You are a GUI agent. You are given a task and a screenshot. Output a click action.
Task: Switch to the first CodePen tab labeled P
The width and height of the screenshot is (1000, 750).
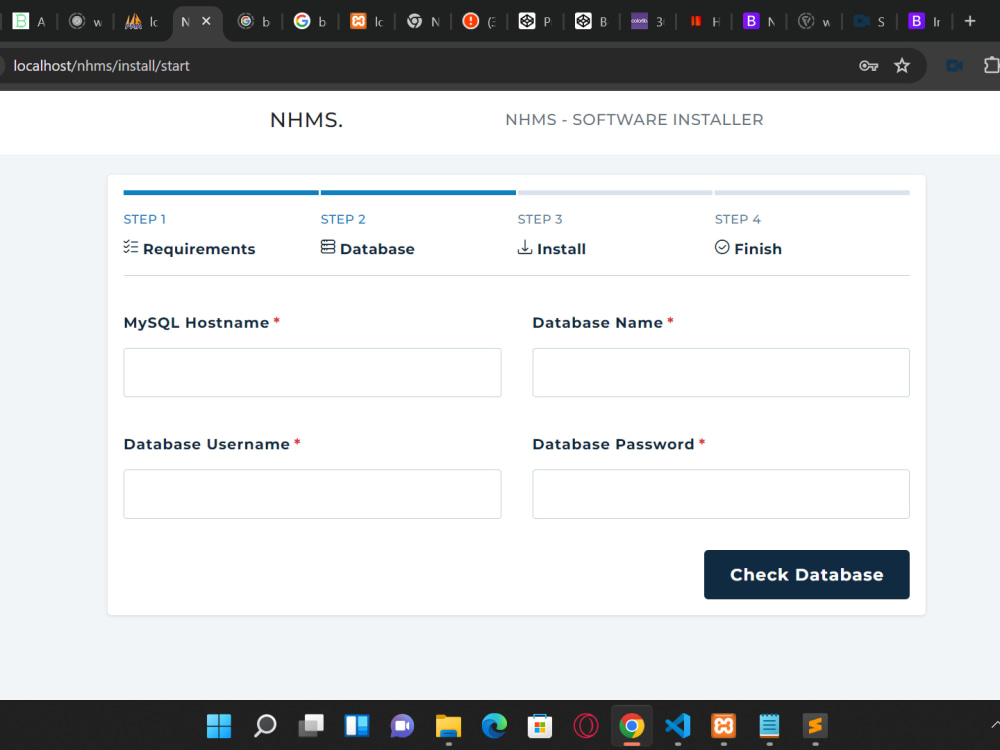536,22
